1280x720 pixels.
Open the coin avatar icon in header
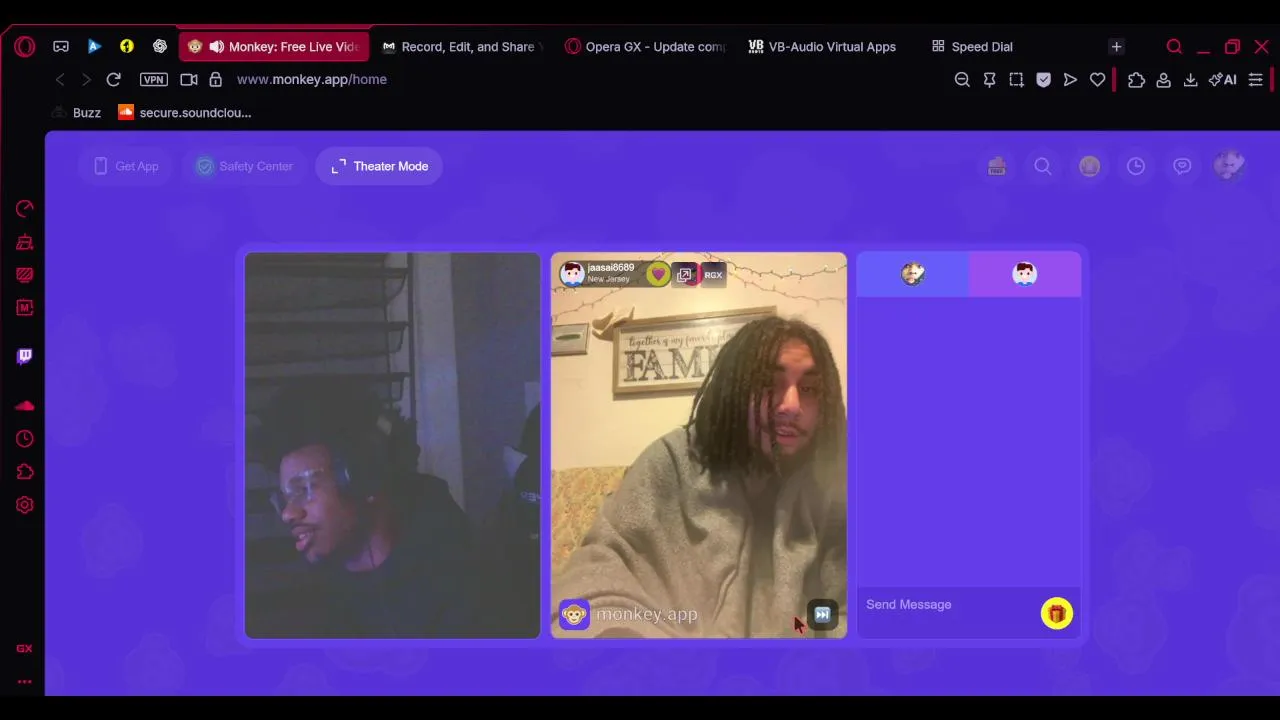(x=1089, y=167)
